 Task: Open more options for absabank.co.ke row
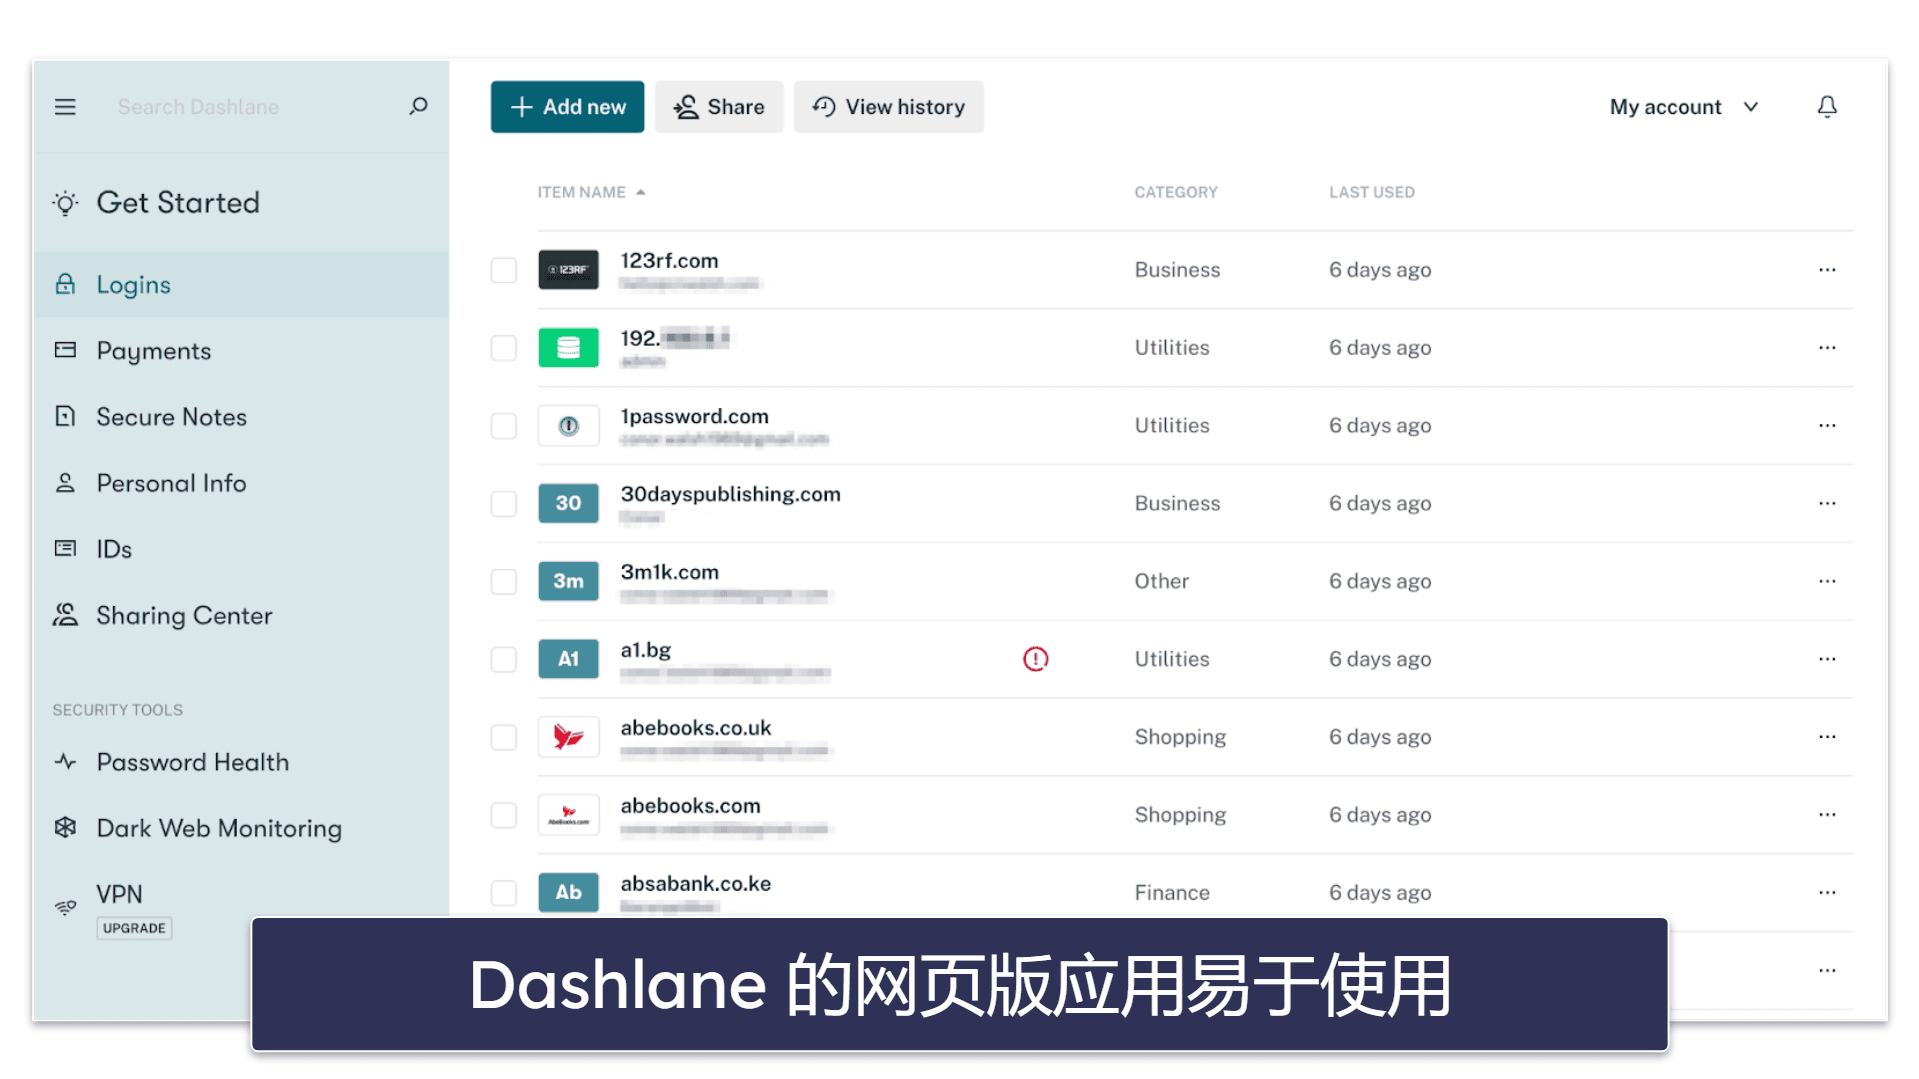(1827, 892)
